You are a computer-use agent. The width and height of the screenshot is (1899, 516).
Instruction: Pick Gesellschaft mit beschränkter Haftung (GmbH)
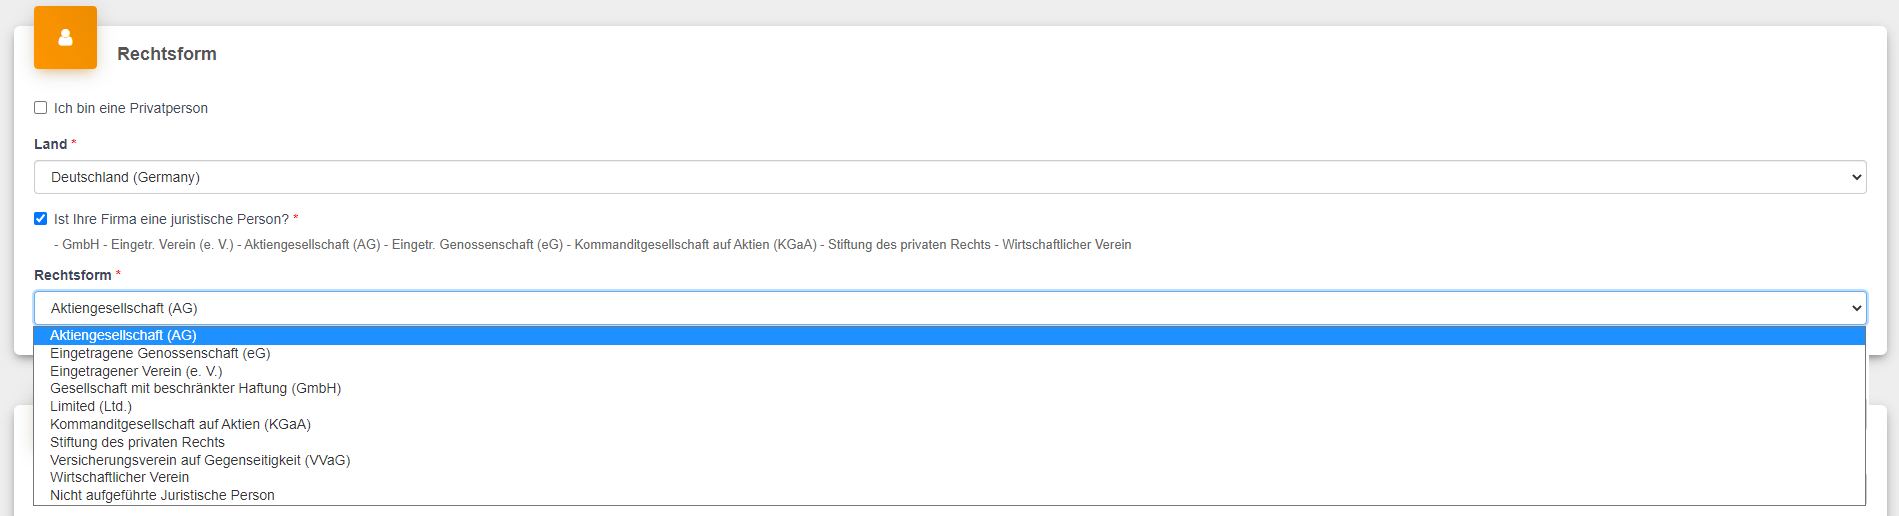pyautogui.click(x=950, y=388)
